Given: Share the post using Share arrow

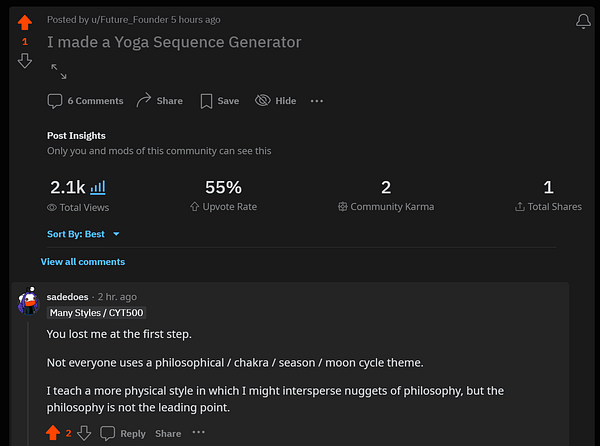Looking at the screenshot, I should coord(159,101).
